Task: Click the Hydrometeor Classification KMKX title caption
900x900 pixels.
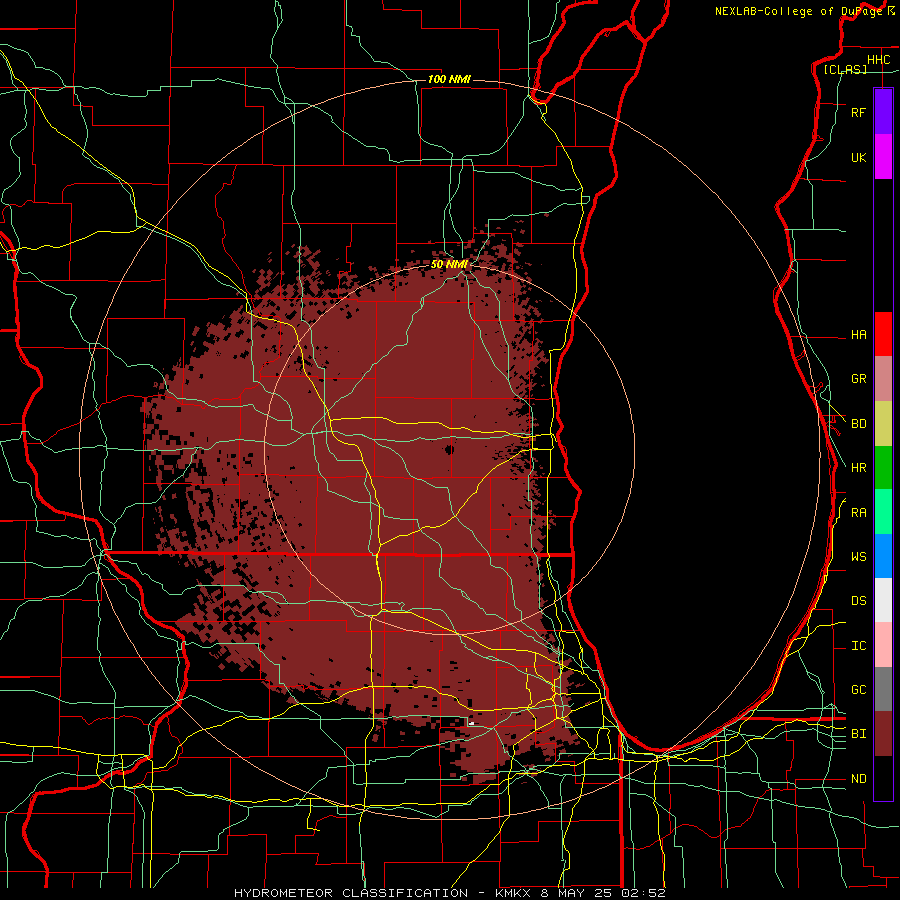Action: point(449,893)
